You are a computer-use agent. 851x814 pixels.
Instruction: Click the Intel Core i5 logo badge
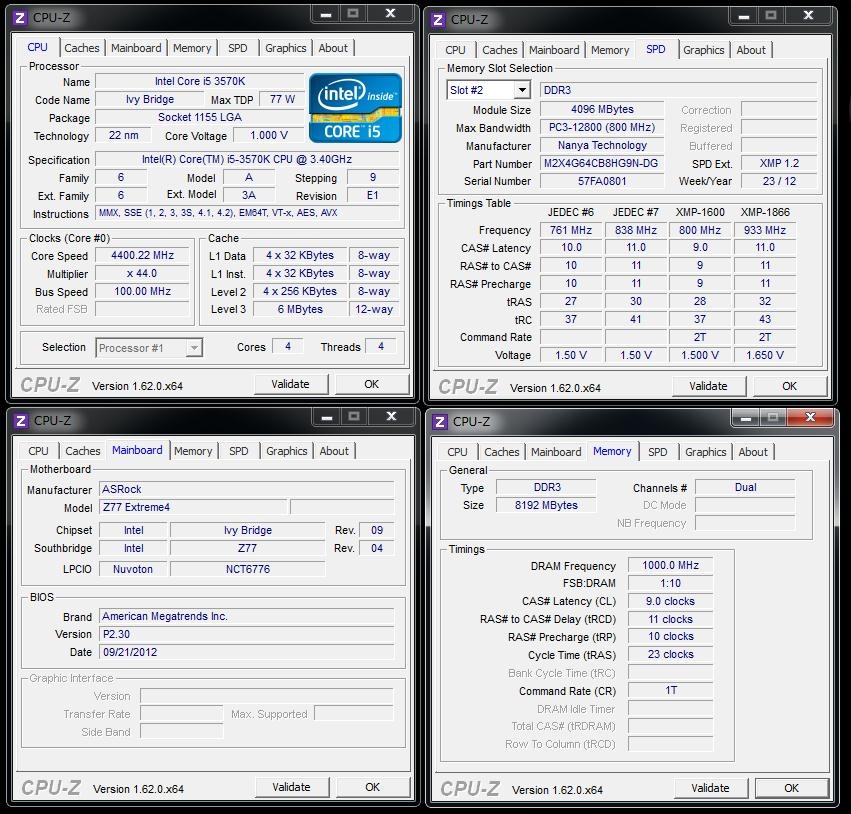tap(355, 108)
